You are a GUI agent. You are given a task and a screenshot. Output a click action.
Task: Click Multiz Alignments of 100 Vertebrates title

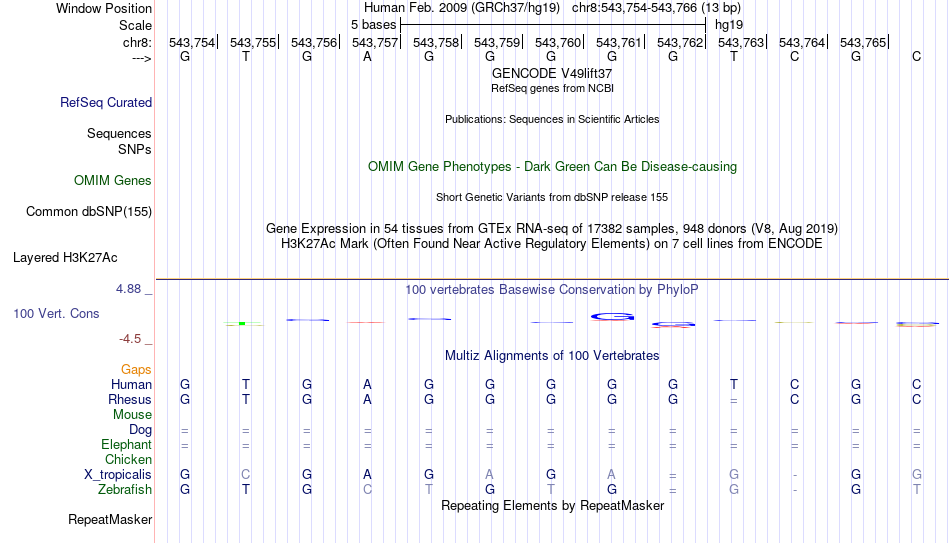click(552, 356)
